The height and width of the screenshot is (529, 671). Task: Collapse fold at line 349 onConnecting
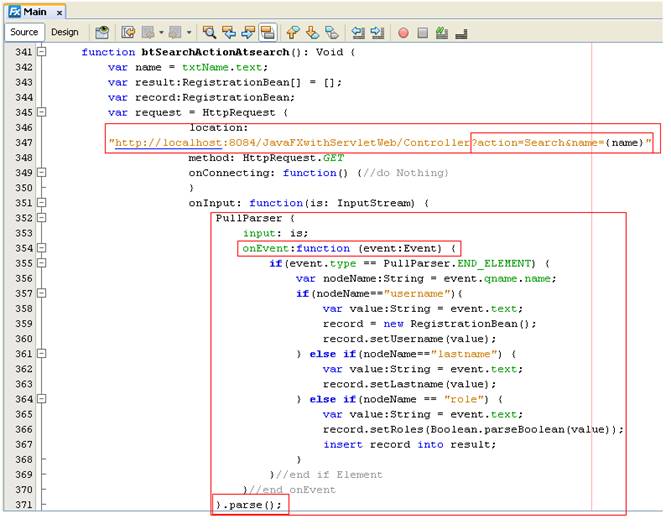(x=42, y=172)
